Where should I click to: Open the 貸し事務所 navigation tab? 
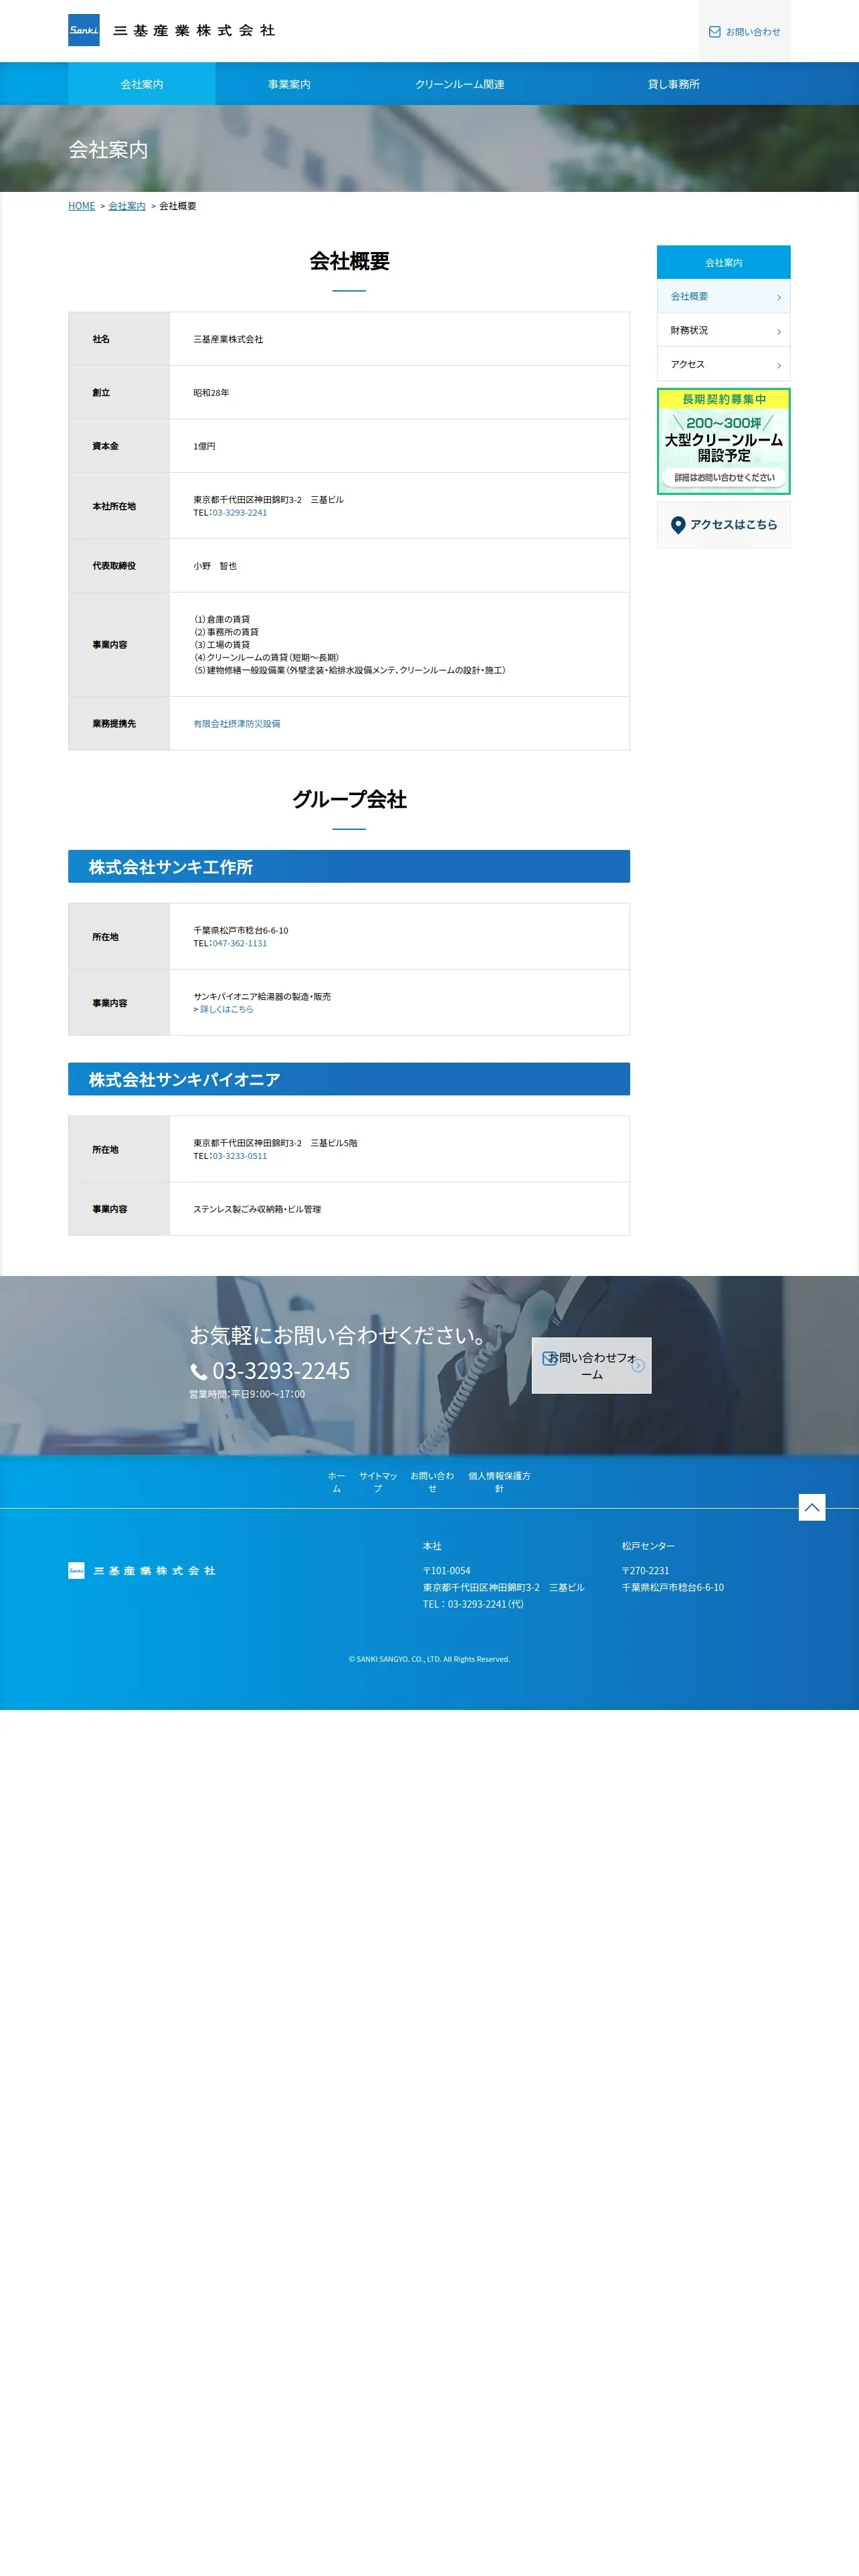point(673,84)
